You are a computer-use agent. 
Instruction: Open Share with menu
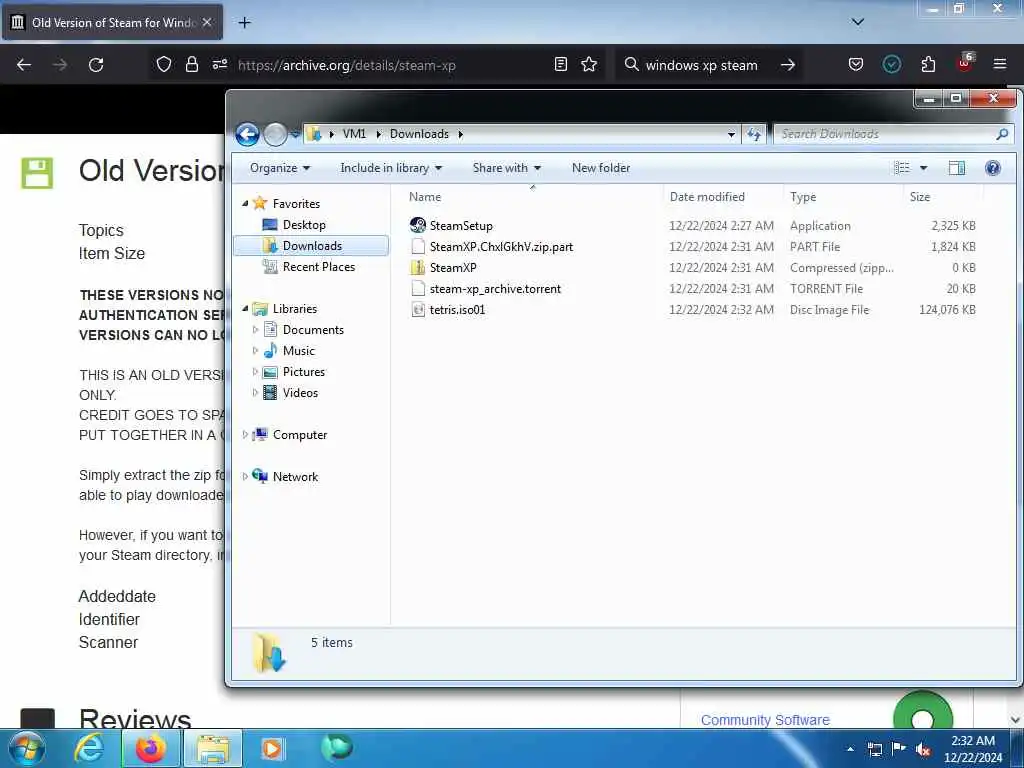(x=507, y=168)
